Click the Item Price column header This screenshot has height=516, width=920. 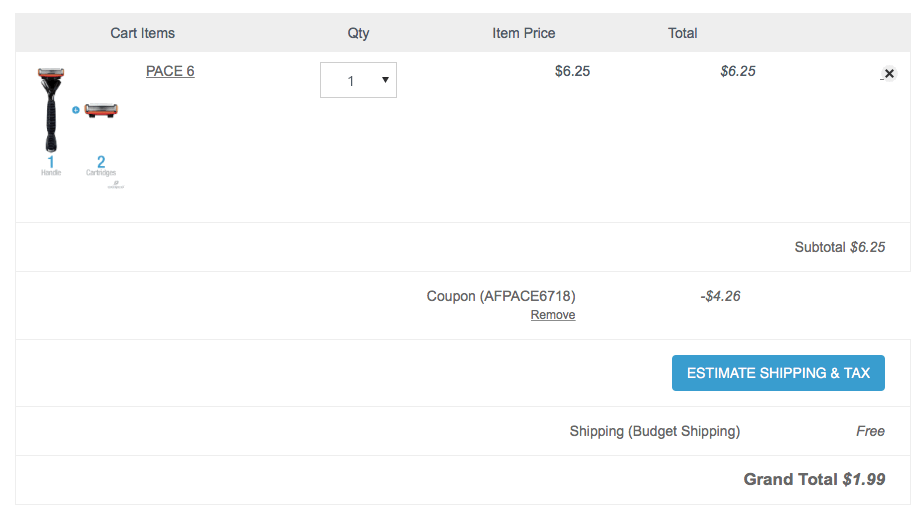point(523,33)
